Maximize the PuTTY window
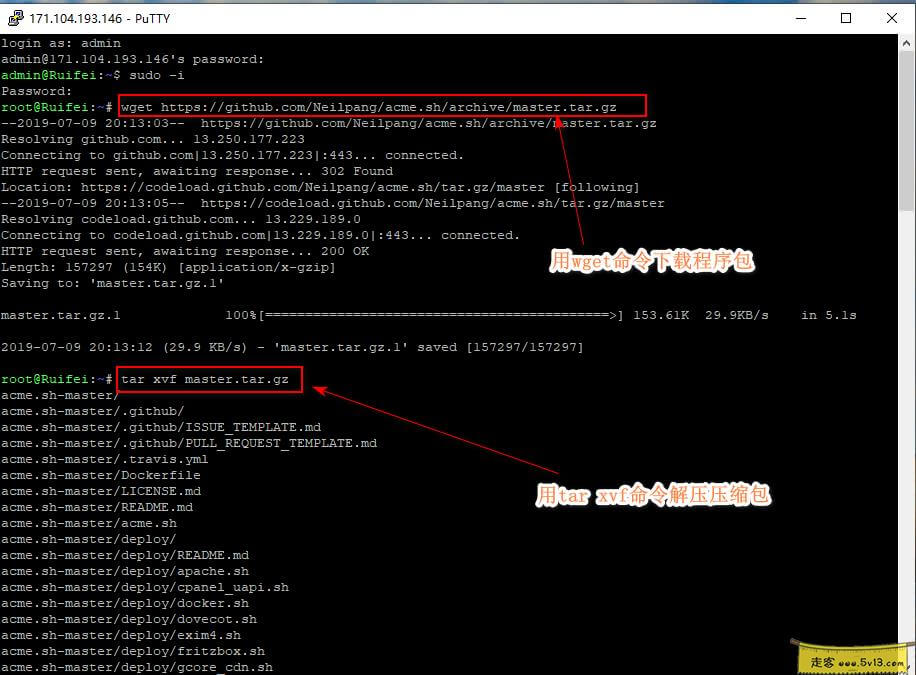The image size is (916, 675). point(845,17)
